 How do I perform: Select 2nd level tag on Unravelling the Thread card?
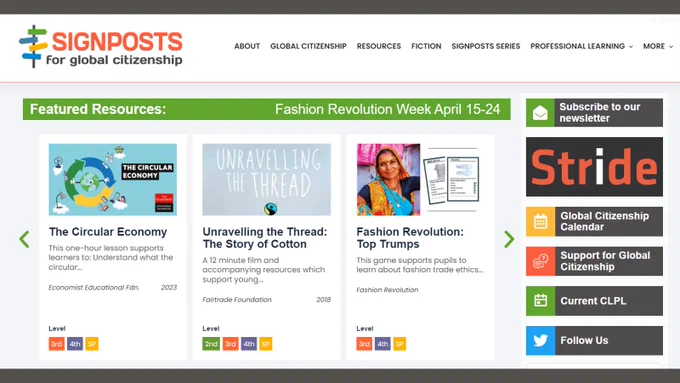(x=211, y=344)
